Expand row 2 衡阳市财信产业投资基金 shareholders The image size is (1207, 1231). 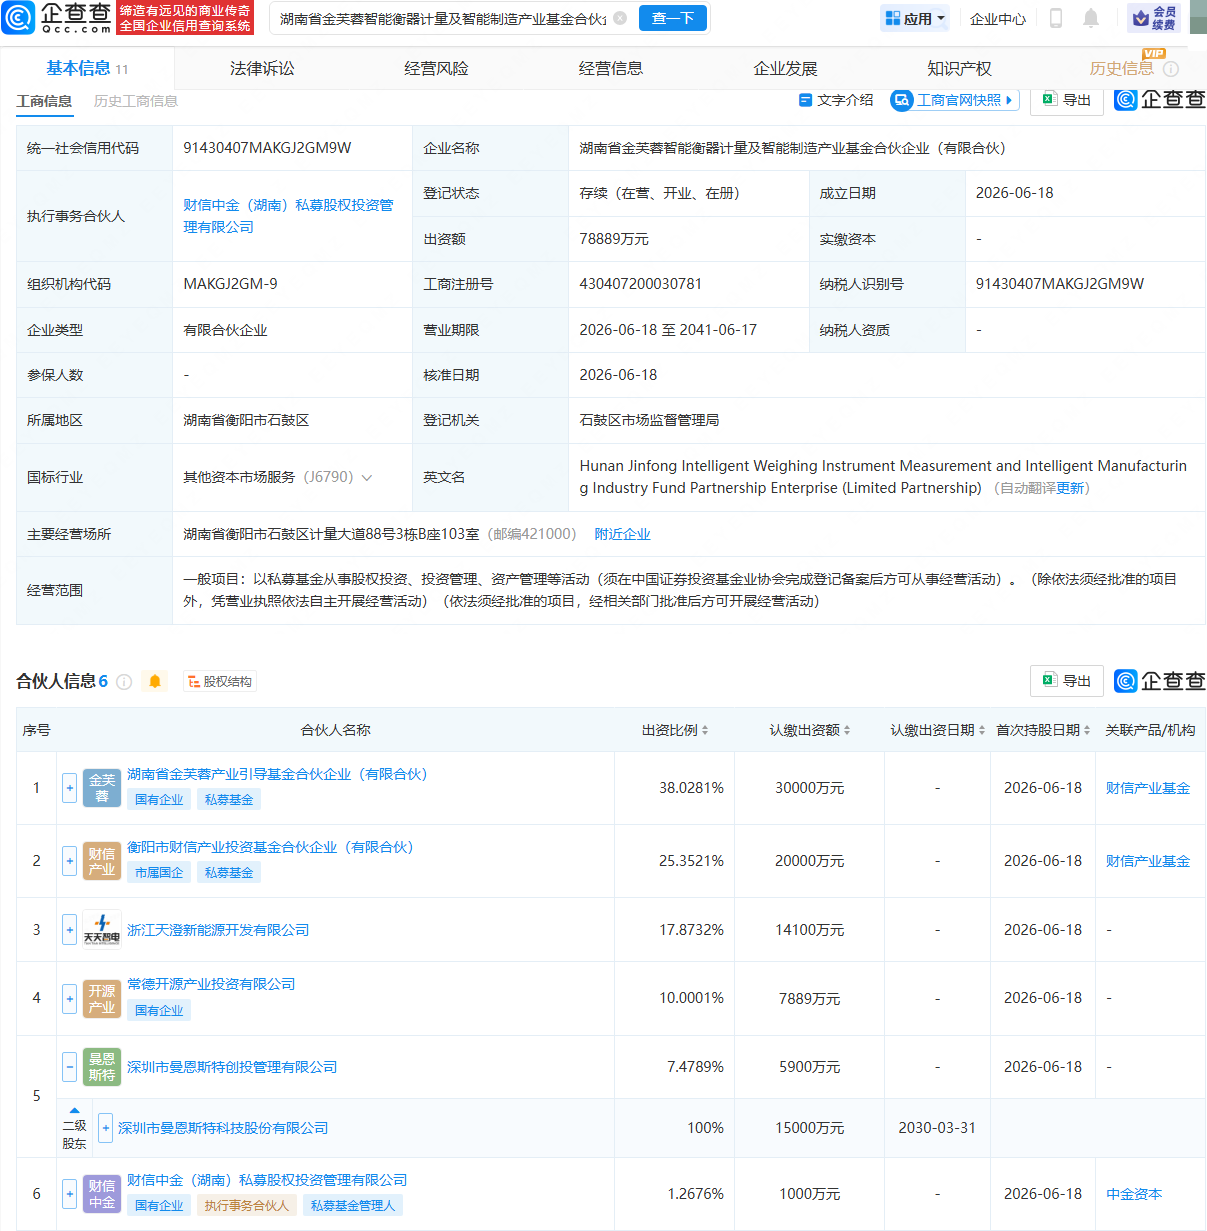(69, 861)
